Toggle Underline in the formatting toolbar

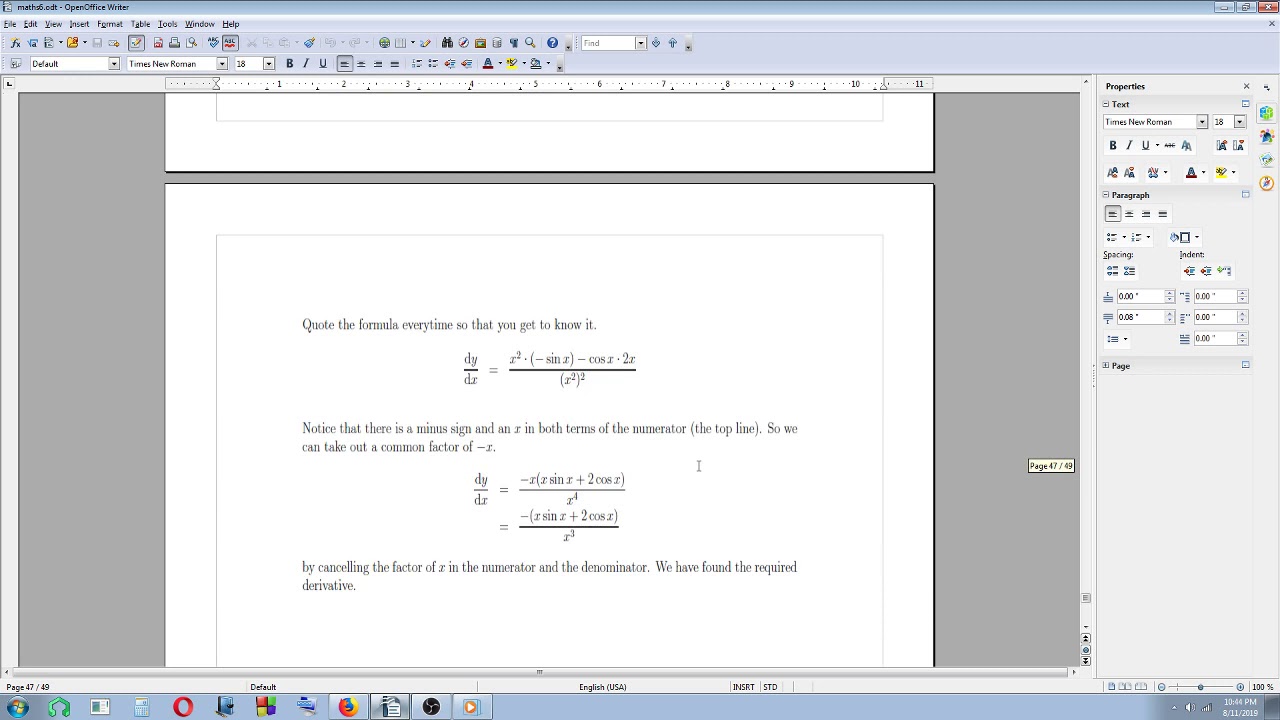323,64
